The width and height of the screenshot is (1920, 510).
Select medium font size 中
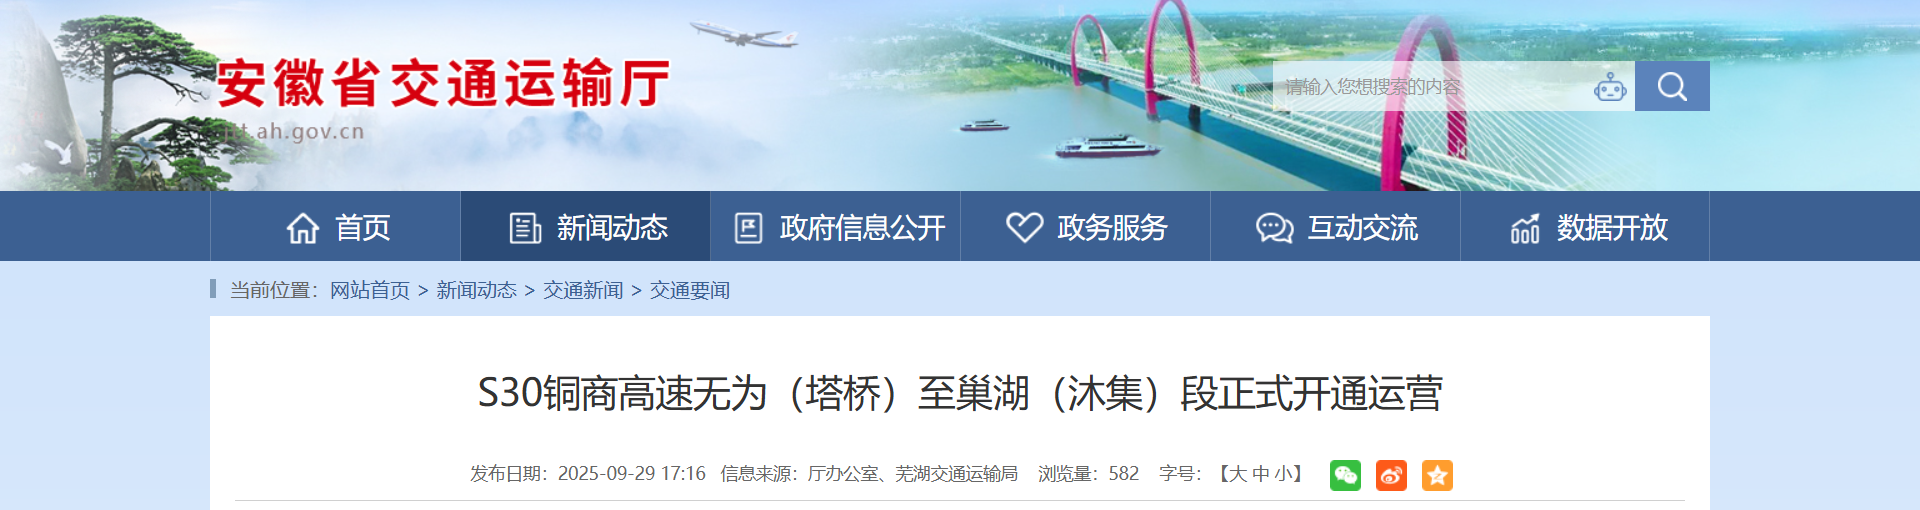pos(1260,474)
